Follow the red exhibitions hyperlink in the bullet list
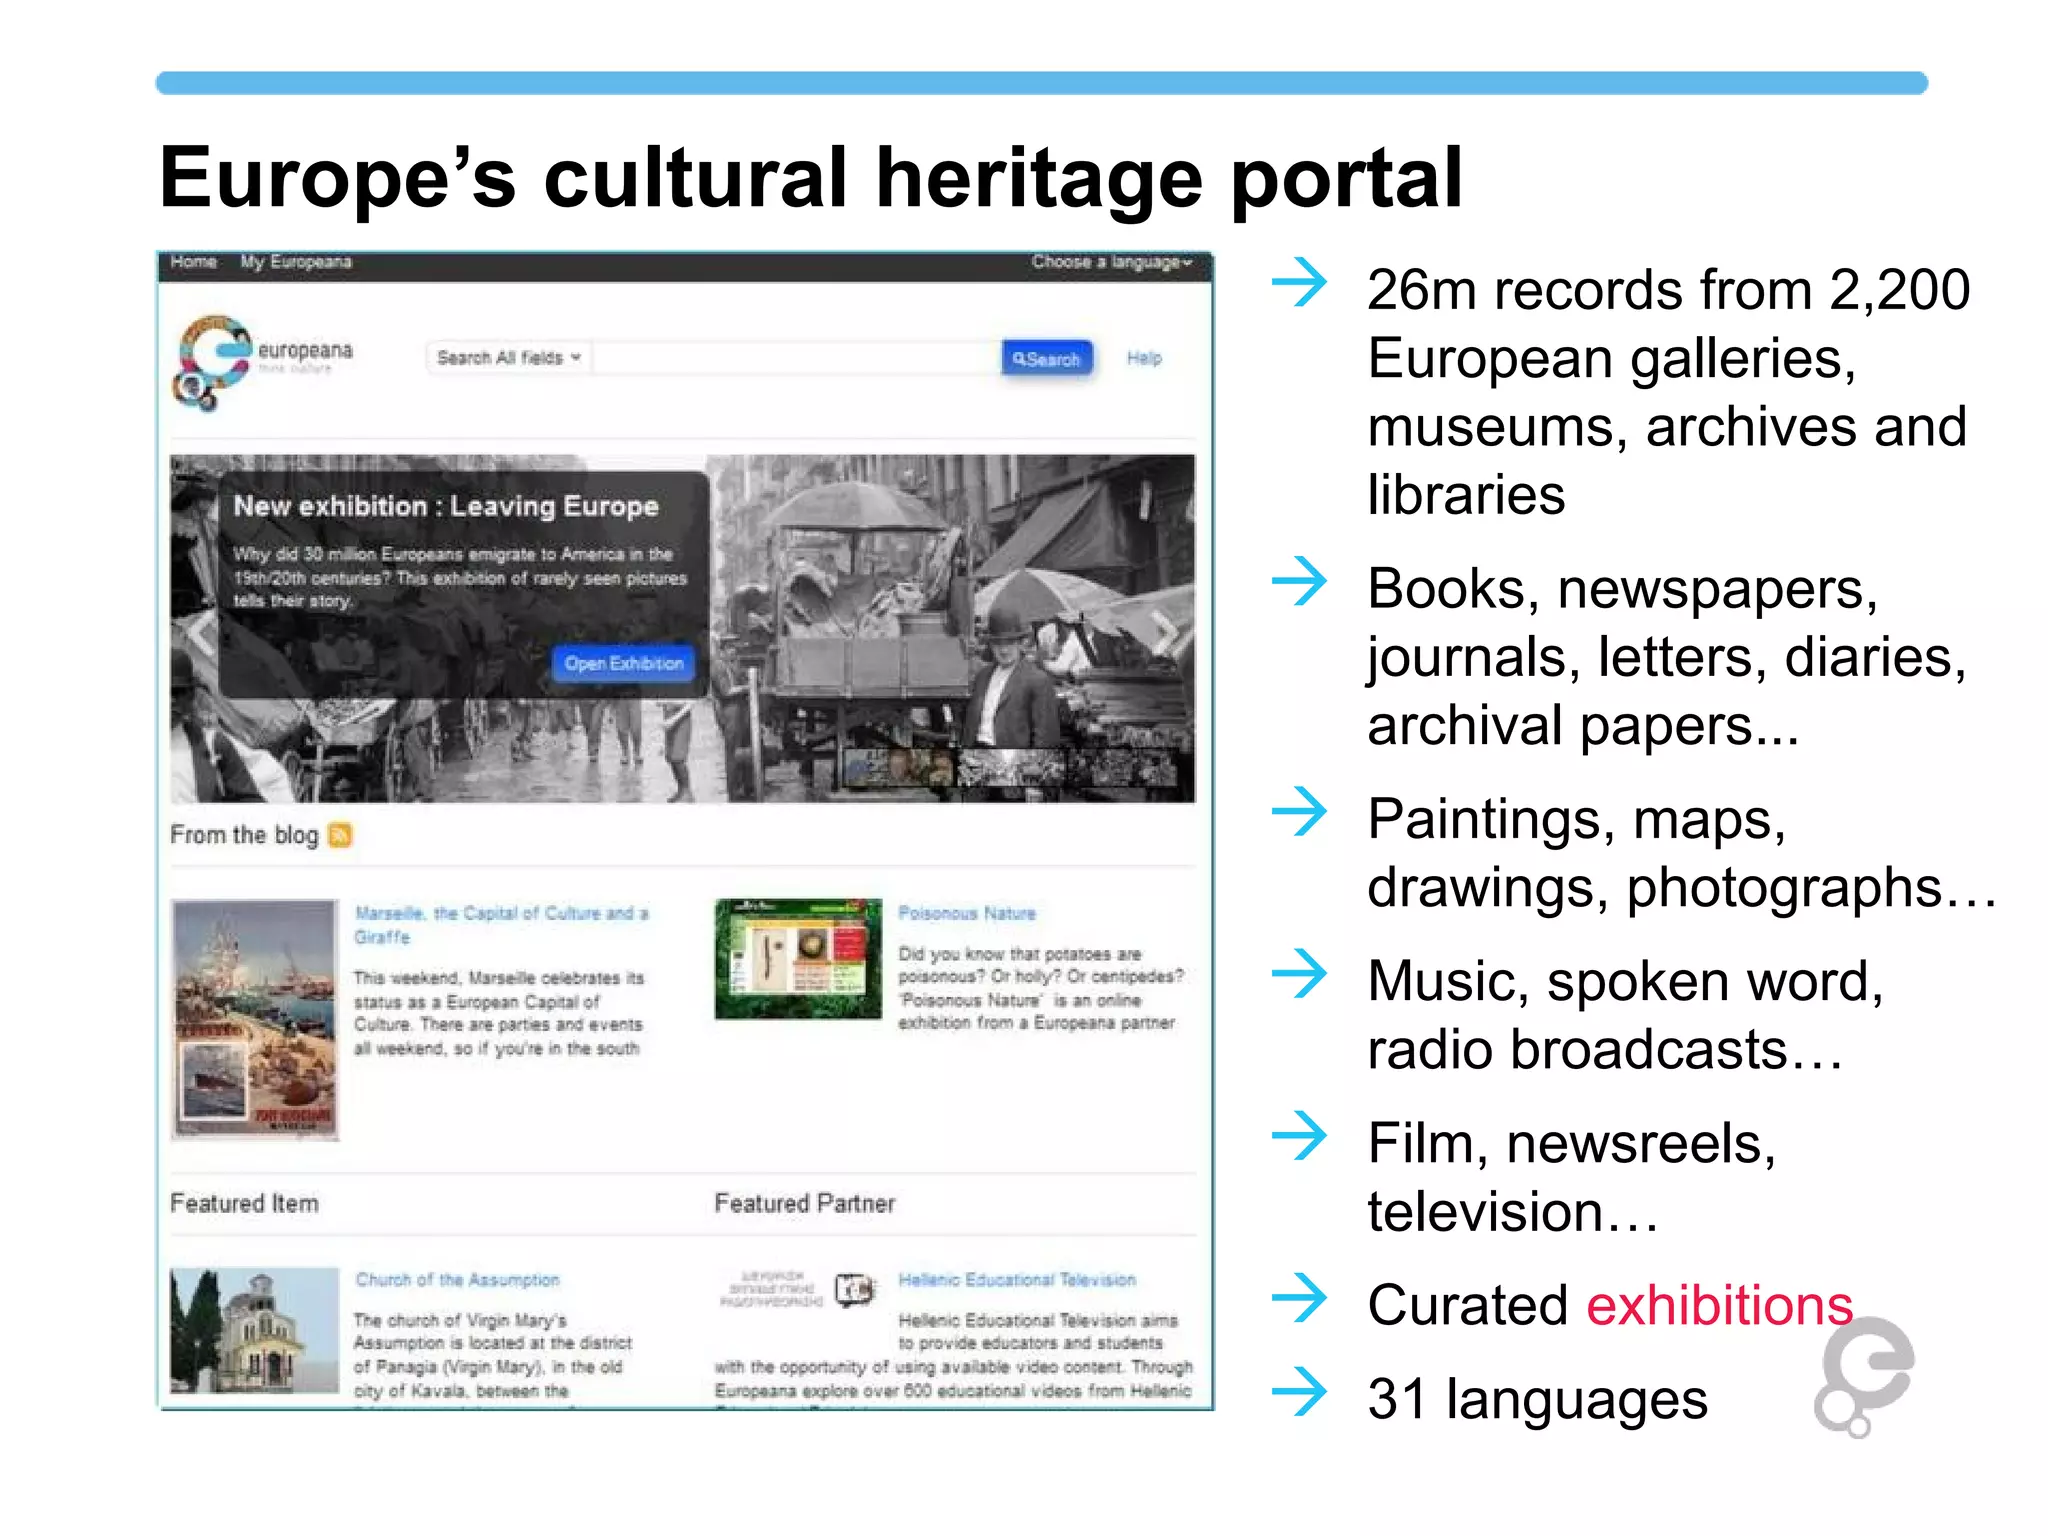This screenshot has height=1536, width=2048. click(1719, 1305)
